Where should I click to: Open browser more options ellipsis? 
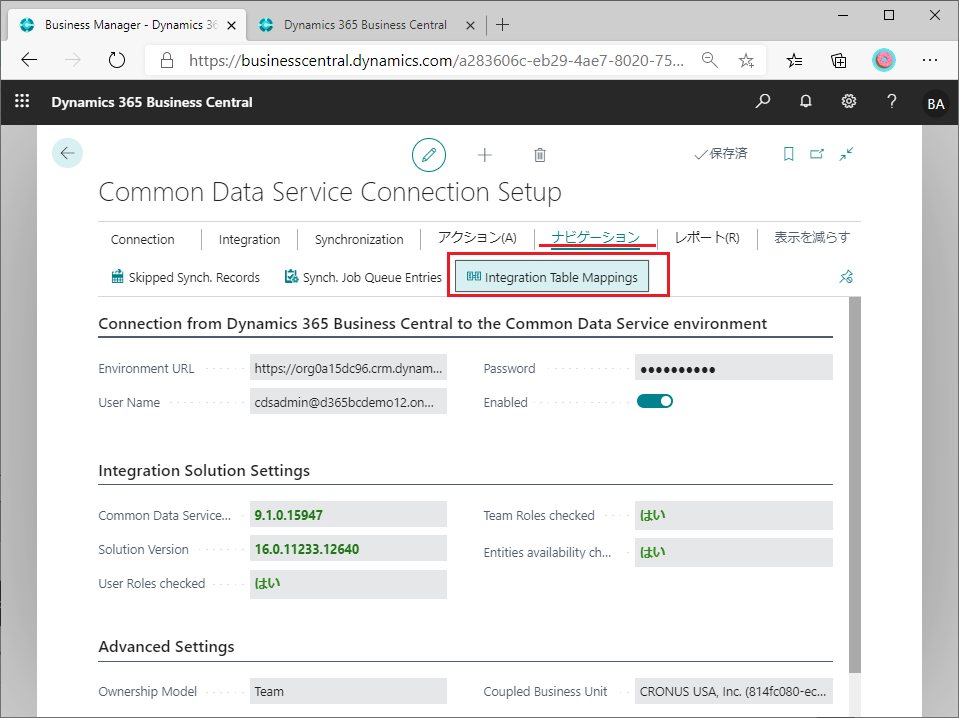pos(930,60)
